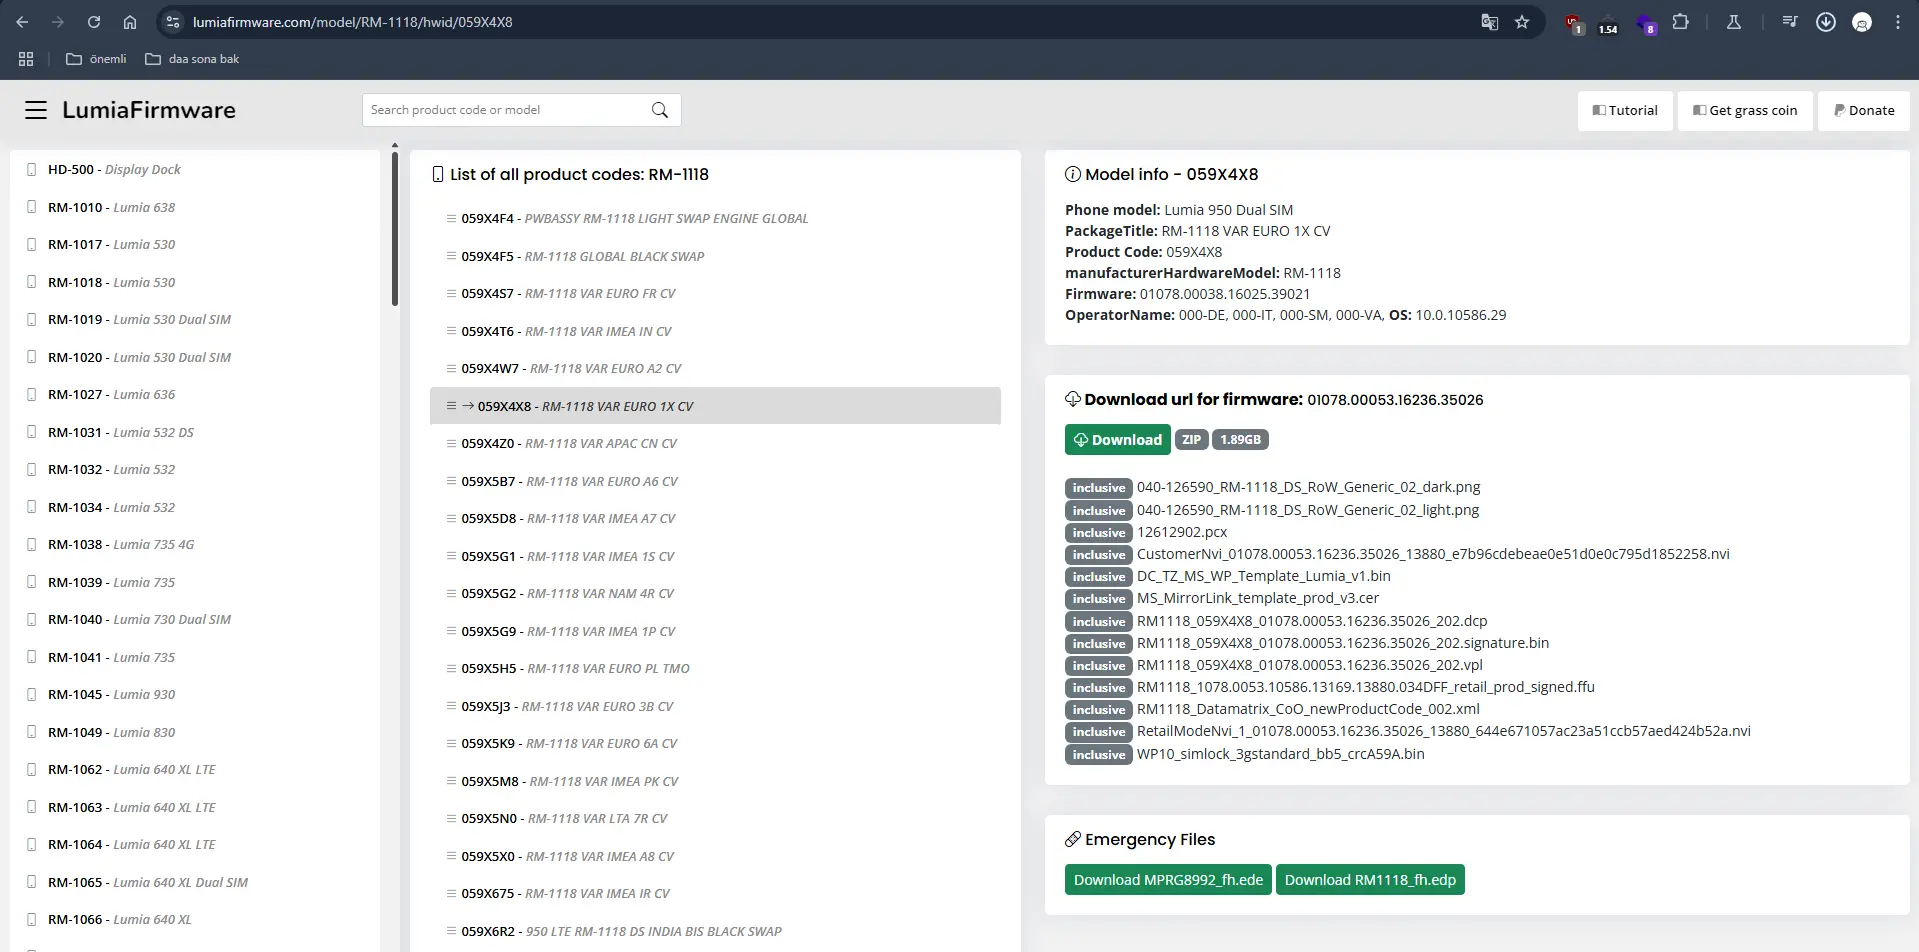Go forward to the next page
Image resolution: width=1919 pixels, height=952 pixels.
tap(58, 22)
